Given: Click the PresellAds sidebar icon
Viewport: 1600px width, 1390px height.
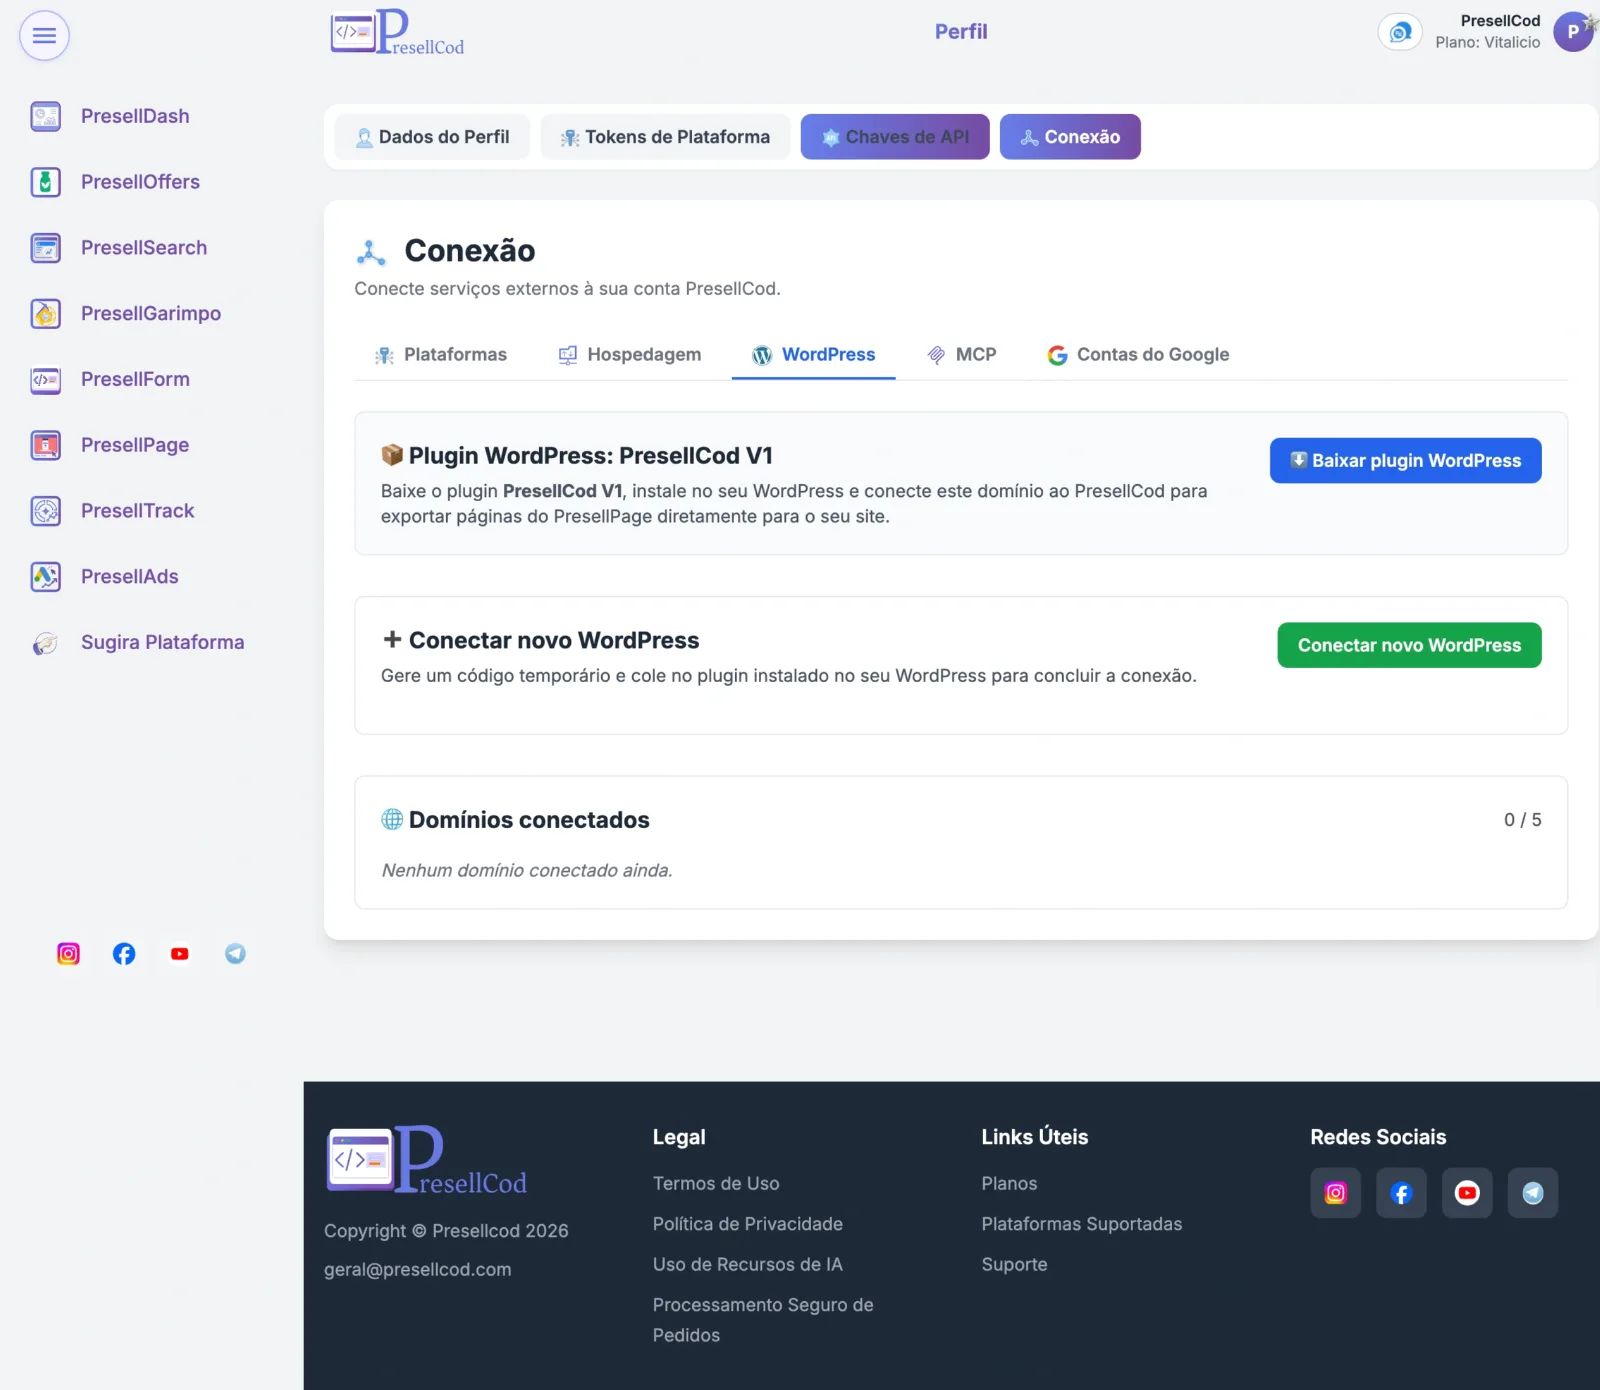Looking at the screenshot, I should pos(46,577).
